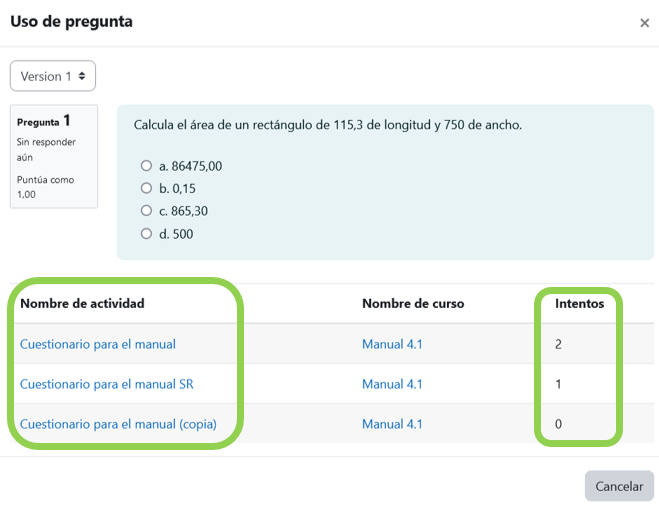
Task: Click the Pregunta 1 info box
Action: pyautogui.click(x=54, y=156)
